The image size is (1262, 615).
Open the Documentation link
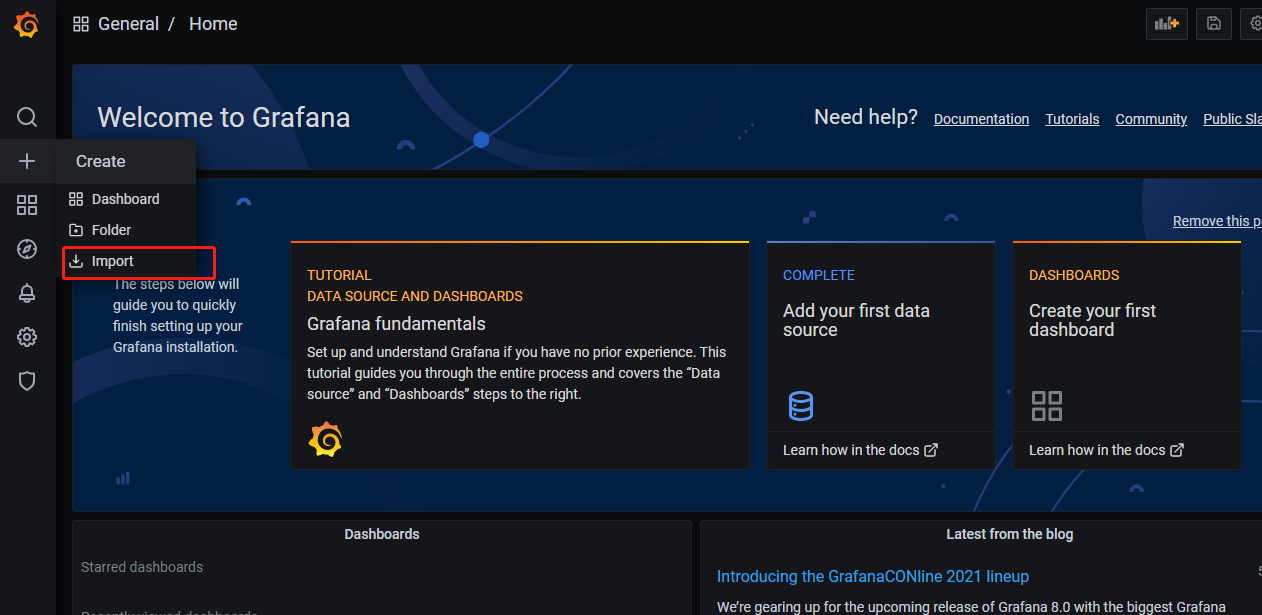tap(981, 119)
